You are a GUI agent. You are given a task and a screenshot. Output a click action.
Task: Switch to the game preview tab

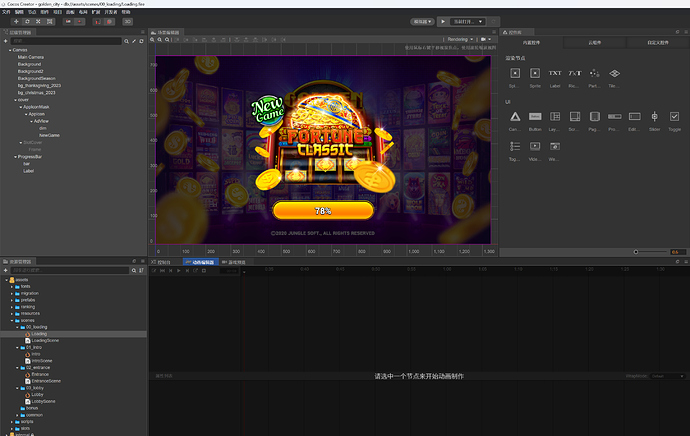[234, 262]
